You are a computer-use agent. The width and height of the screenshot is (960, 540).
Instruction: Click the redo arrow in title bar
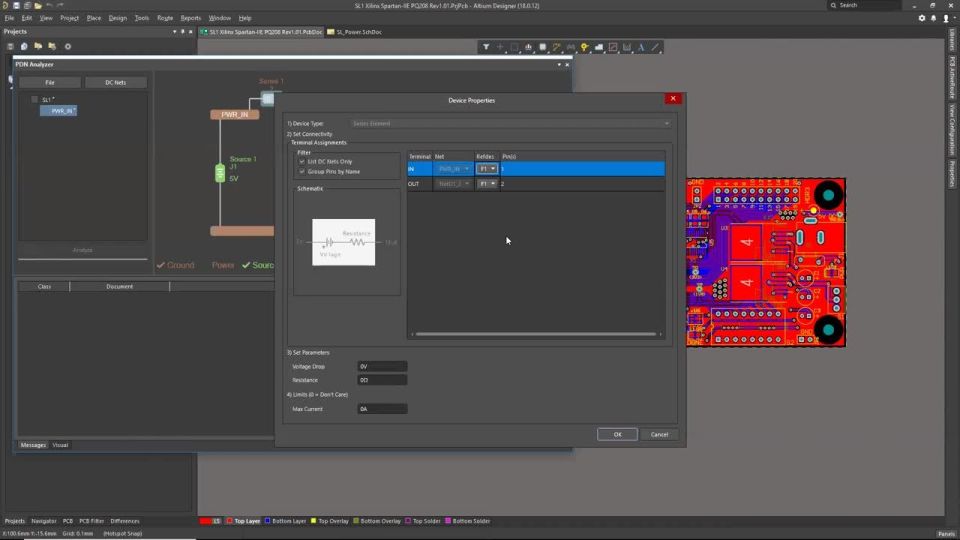[60, 6]
